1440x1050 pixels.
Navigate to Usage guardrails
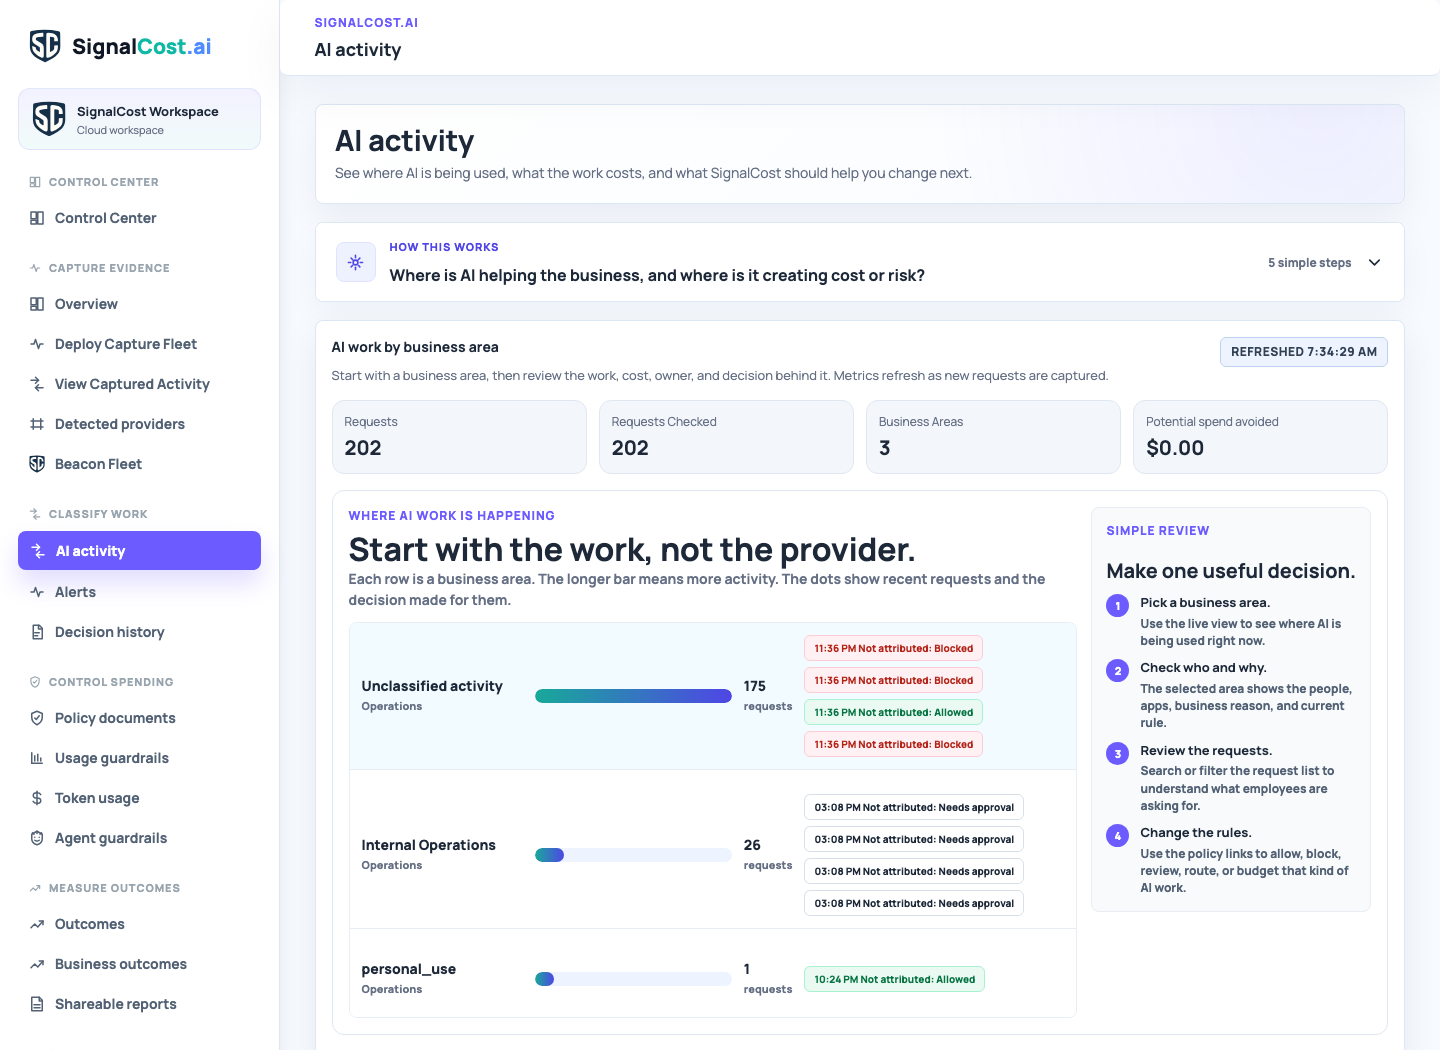click(x=139, y=758)
